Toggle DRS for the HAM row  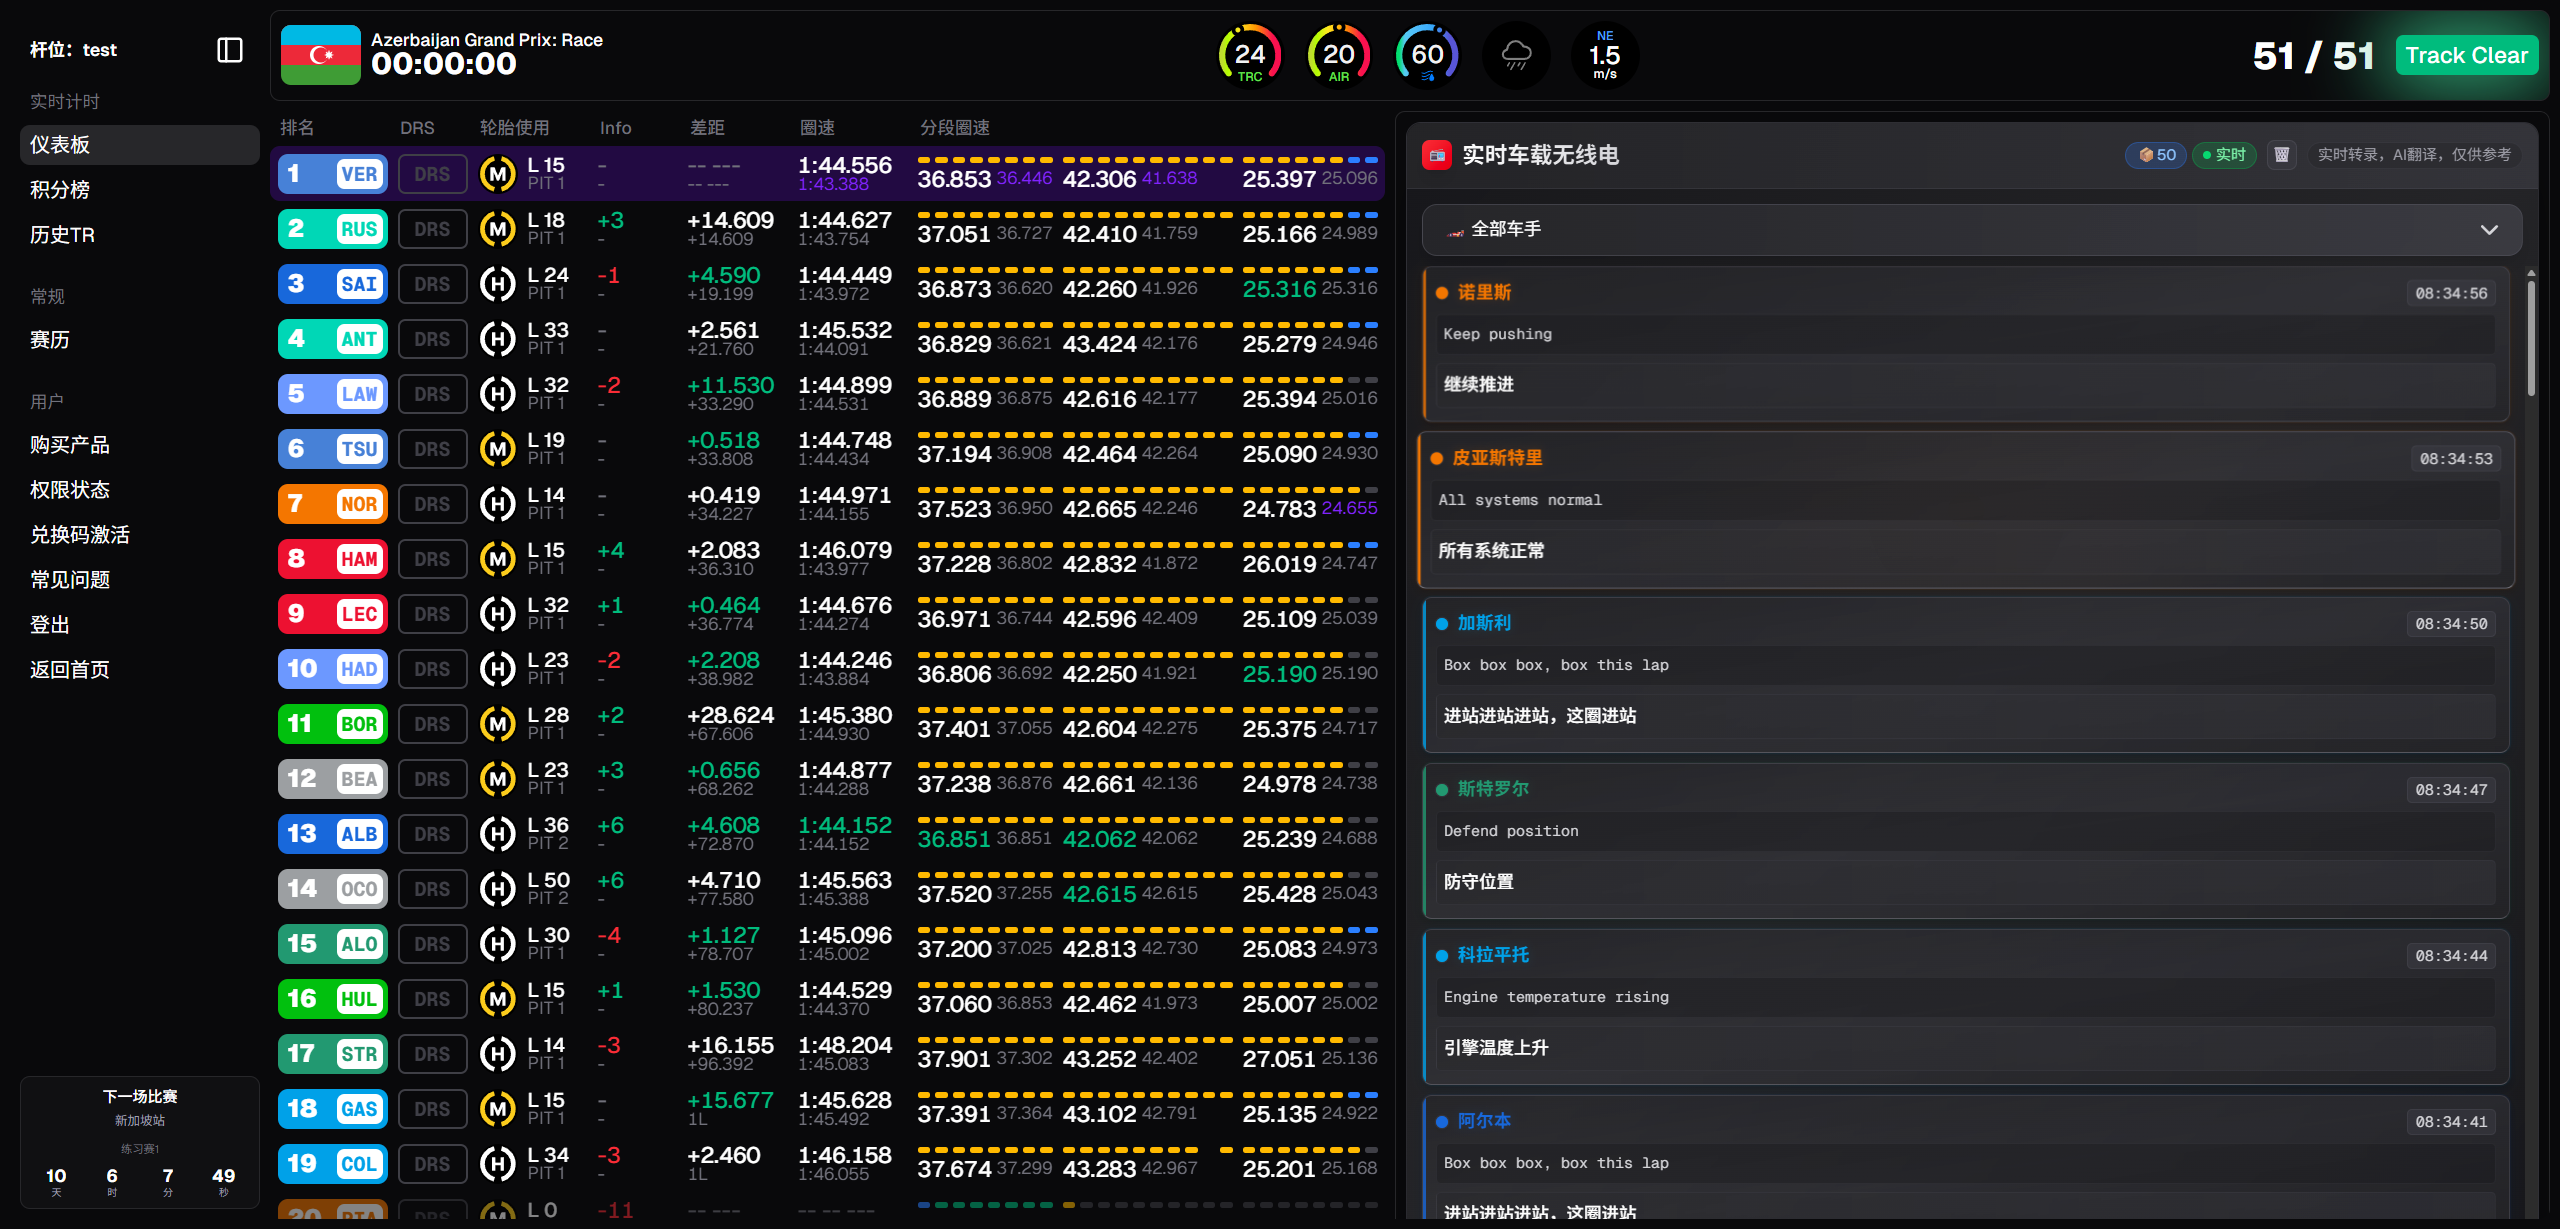432,558
